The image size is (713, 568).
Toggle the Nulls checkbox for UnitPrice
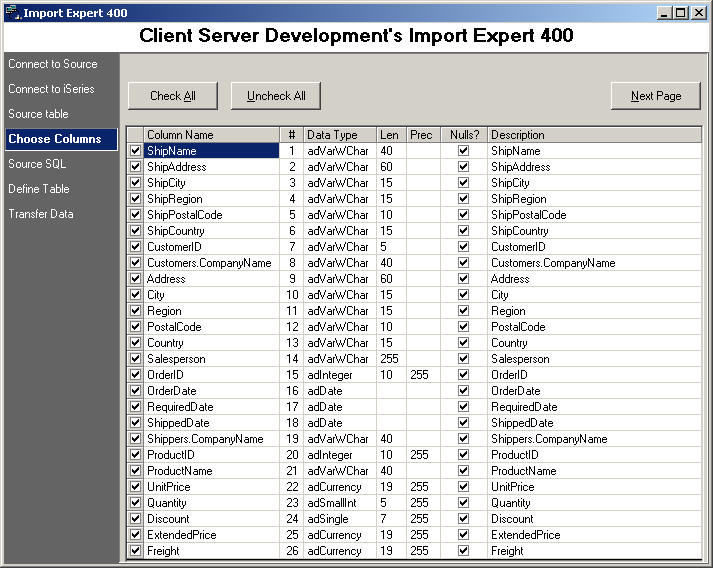pos(463,487)
